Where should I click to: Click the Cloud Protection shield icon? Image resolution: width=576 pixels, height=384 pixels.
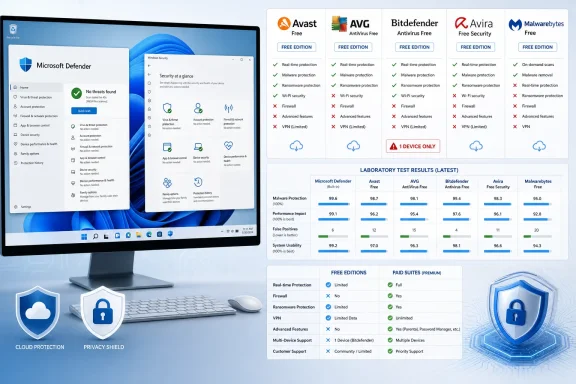click(x=37, y=313)
